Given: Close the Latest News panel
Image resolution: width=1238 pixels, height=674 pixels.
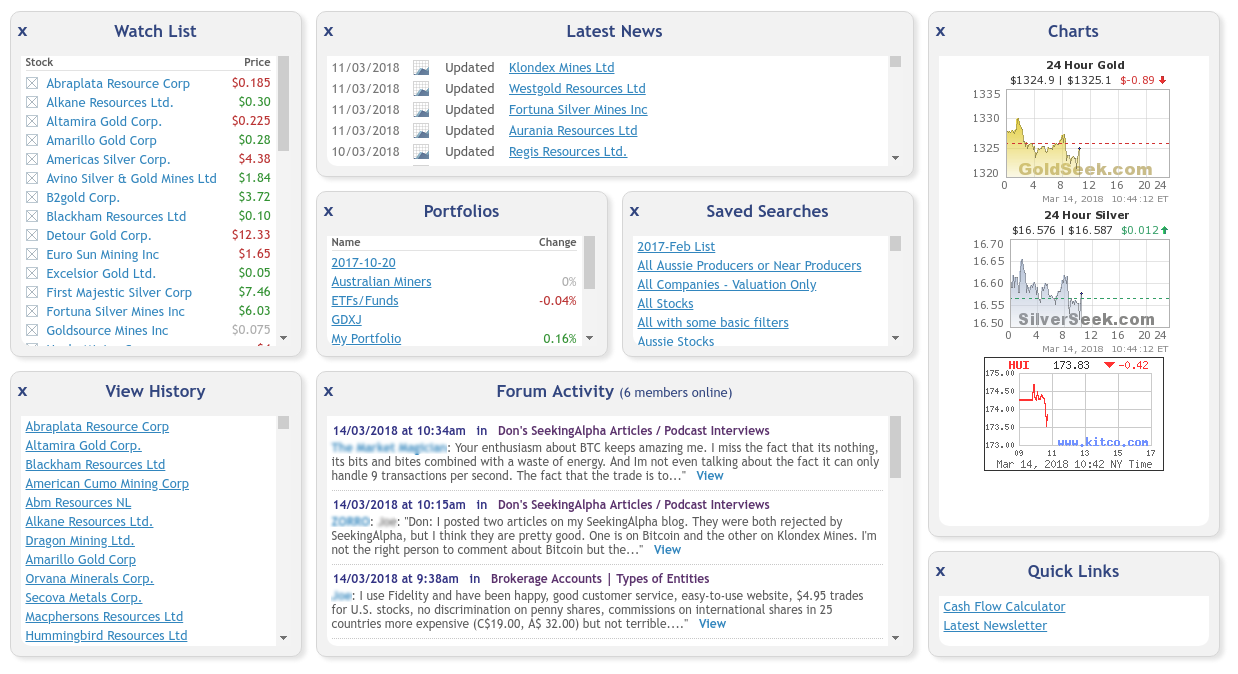Looking at the screenshot, I should coord(329,32).
